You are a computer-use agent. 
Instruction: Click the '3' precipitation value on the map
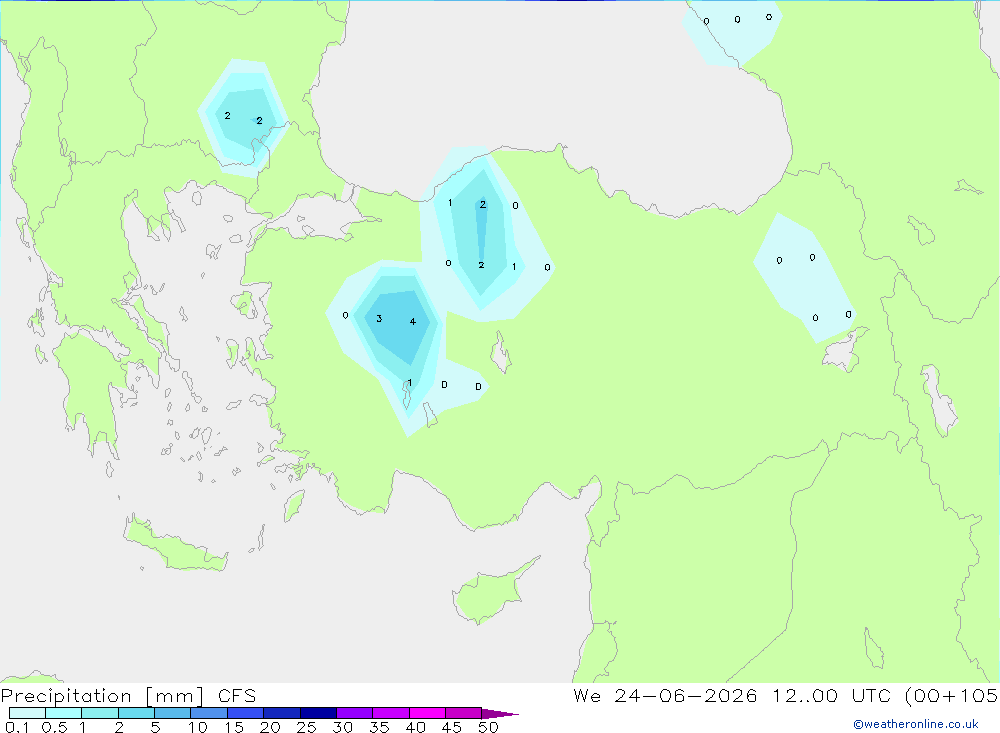pyautogui.click(x=379, y=318)
